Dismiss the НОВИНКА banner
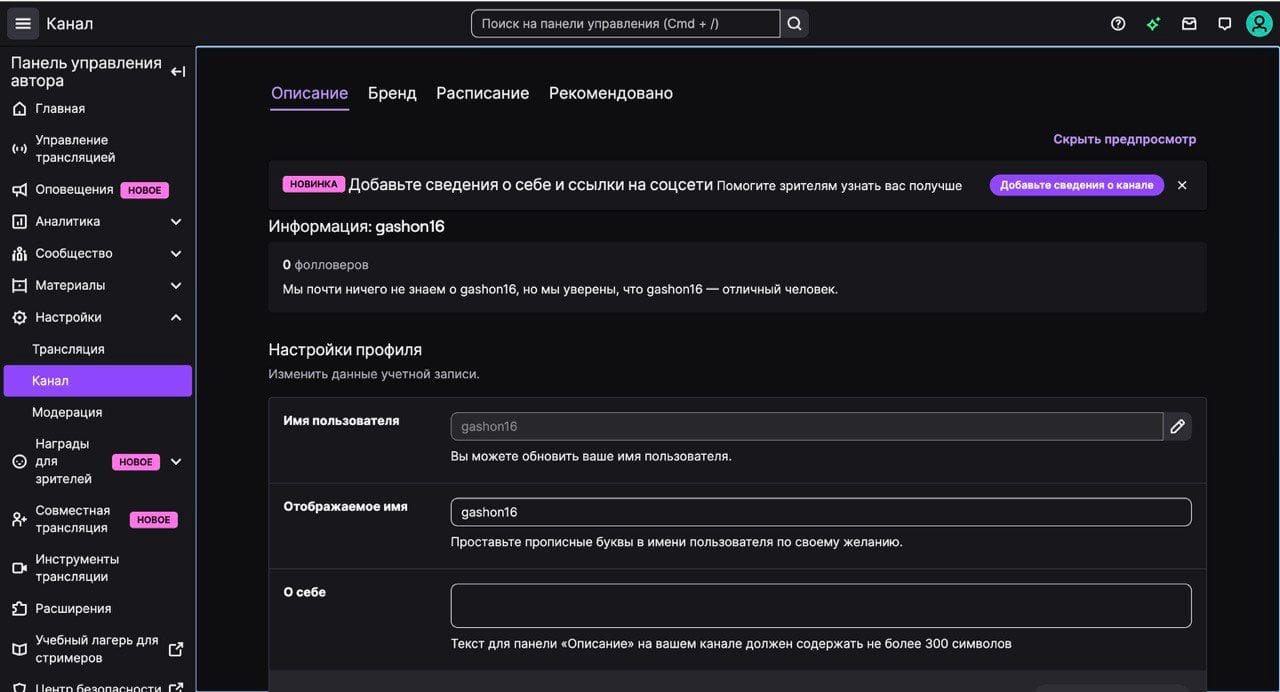This screenshot has height=692, width=1280. [1182, 185]
